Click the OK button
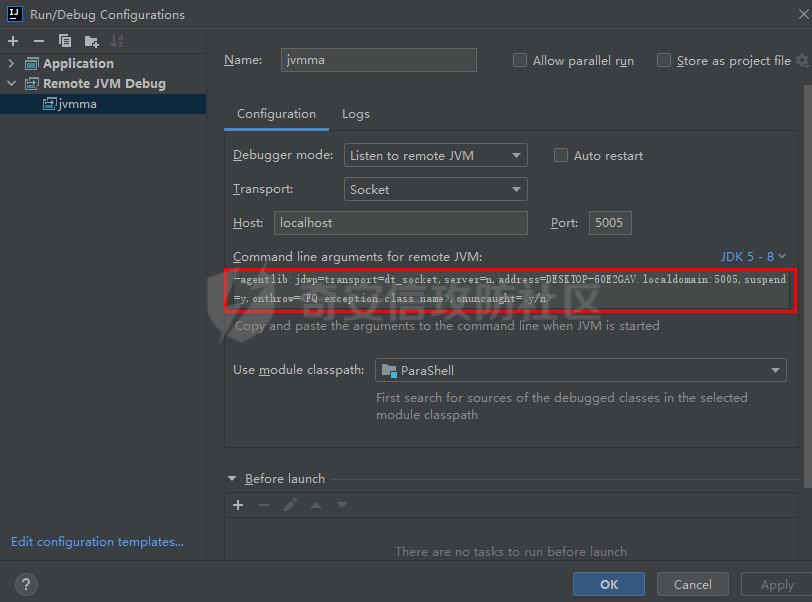This screenshot has height=602, width=812. click(608, 585)
